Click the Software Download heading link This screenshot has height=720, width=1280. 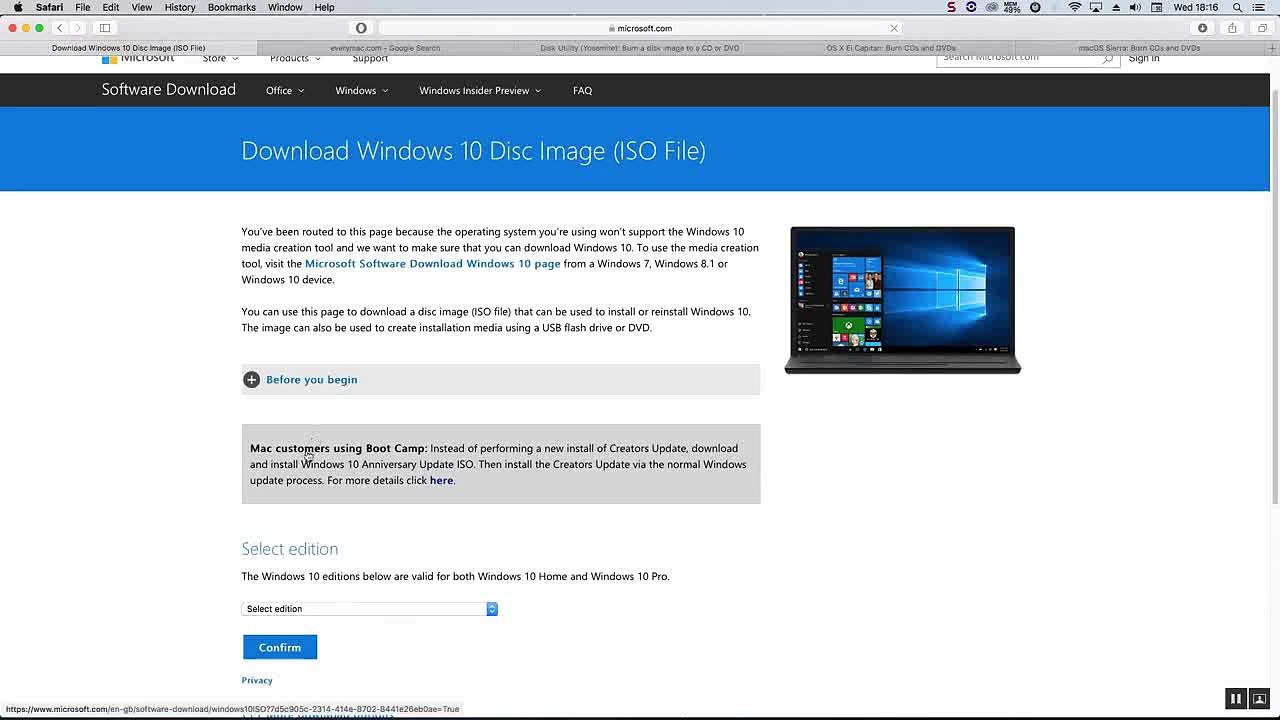pos(169,90)
